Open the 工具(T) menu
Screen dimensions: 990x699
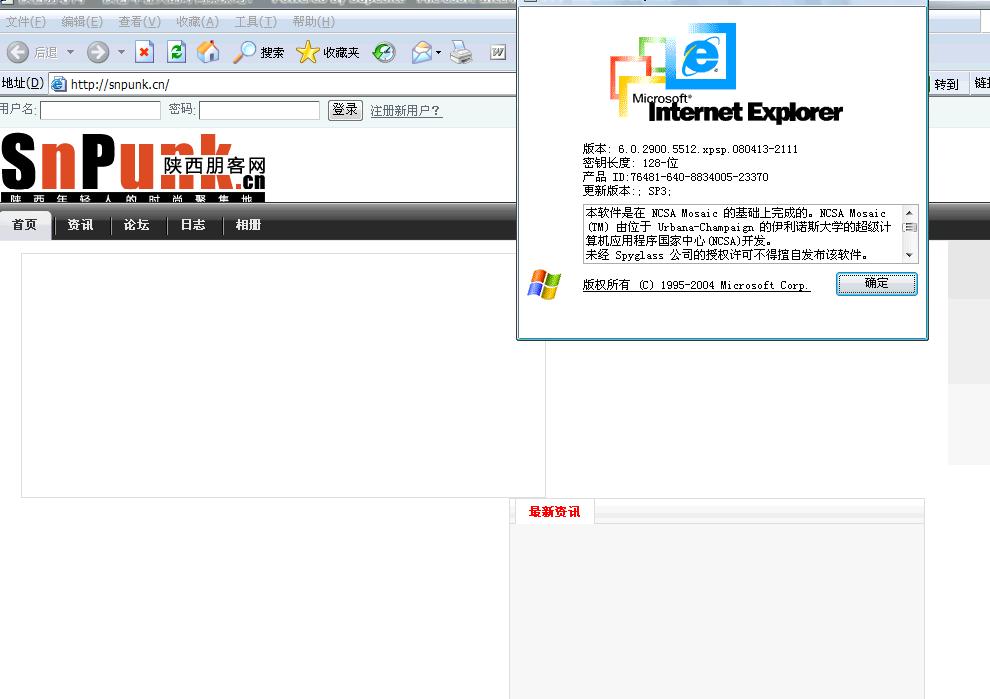tap(256, 21)
